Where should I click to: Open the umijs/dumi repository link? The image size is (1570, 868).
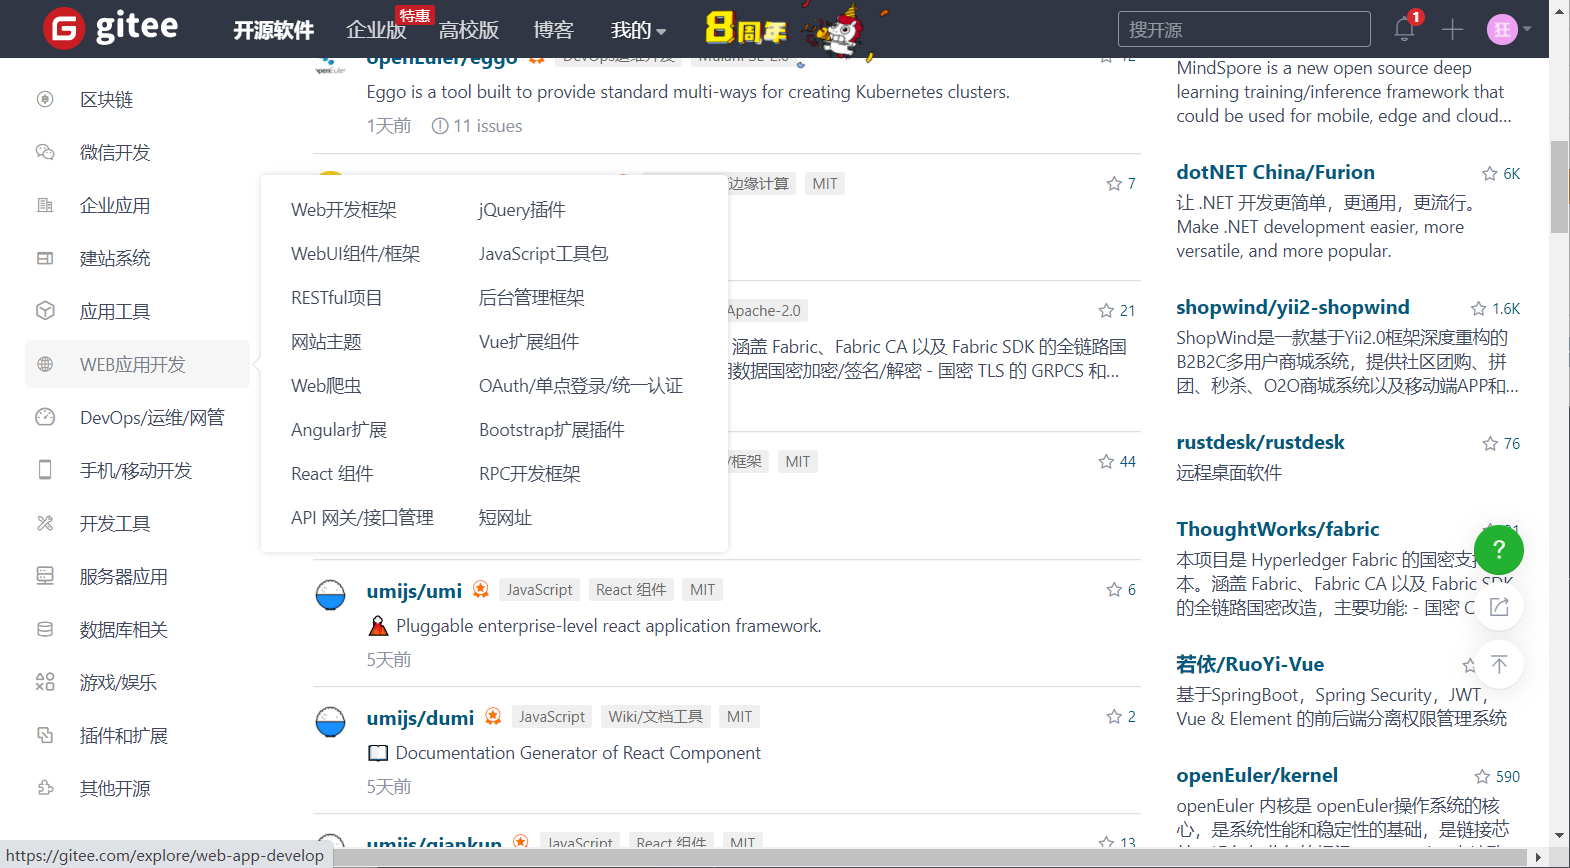(420, 718)
